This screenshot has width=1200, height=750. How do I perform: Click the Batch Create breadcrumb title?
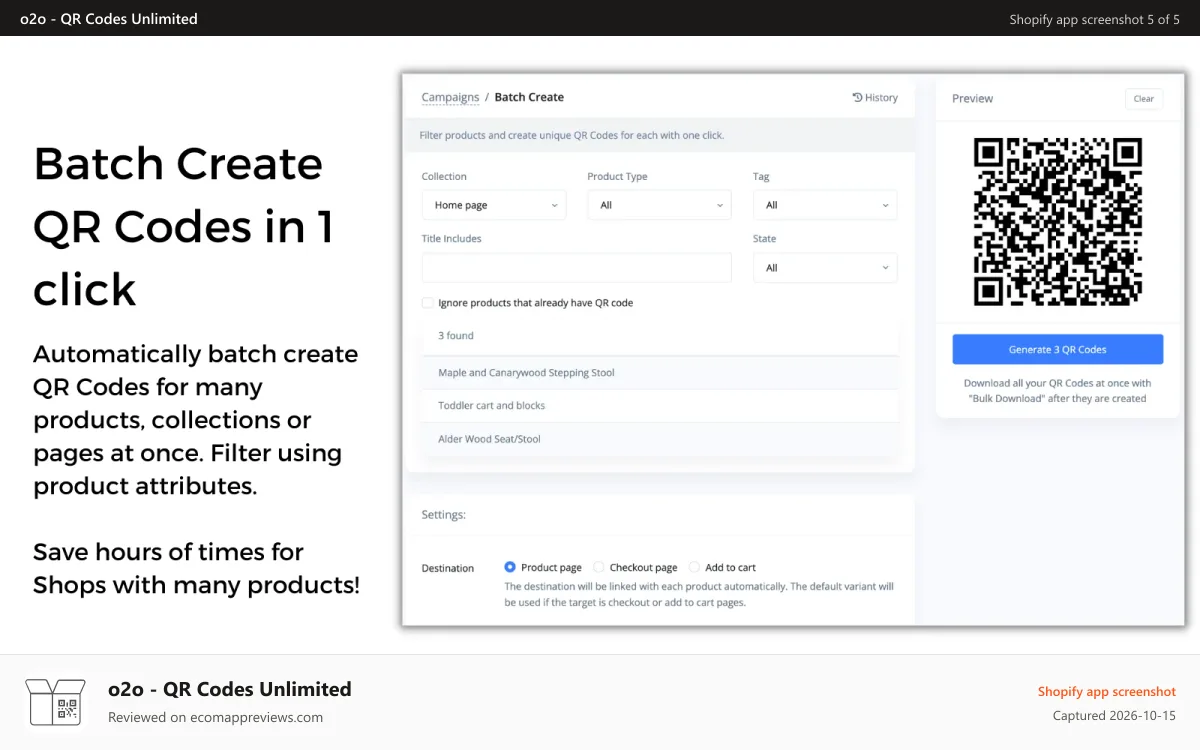click(529, 97)
